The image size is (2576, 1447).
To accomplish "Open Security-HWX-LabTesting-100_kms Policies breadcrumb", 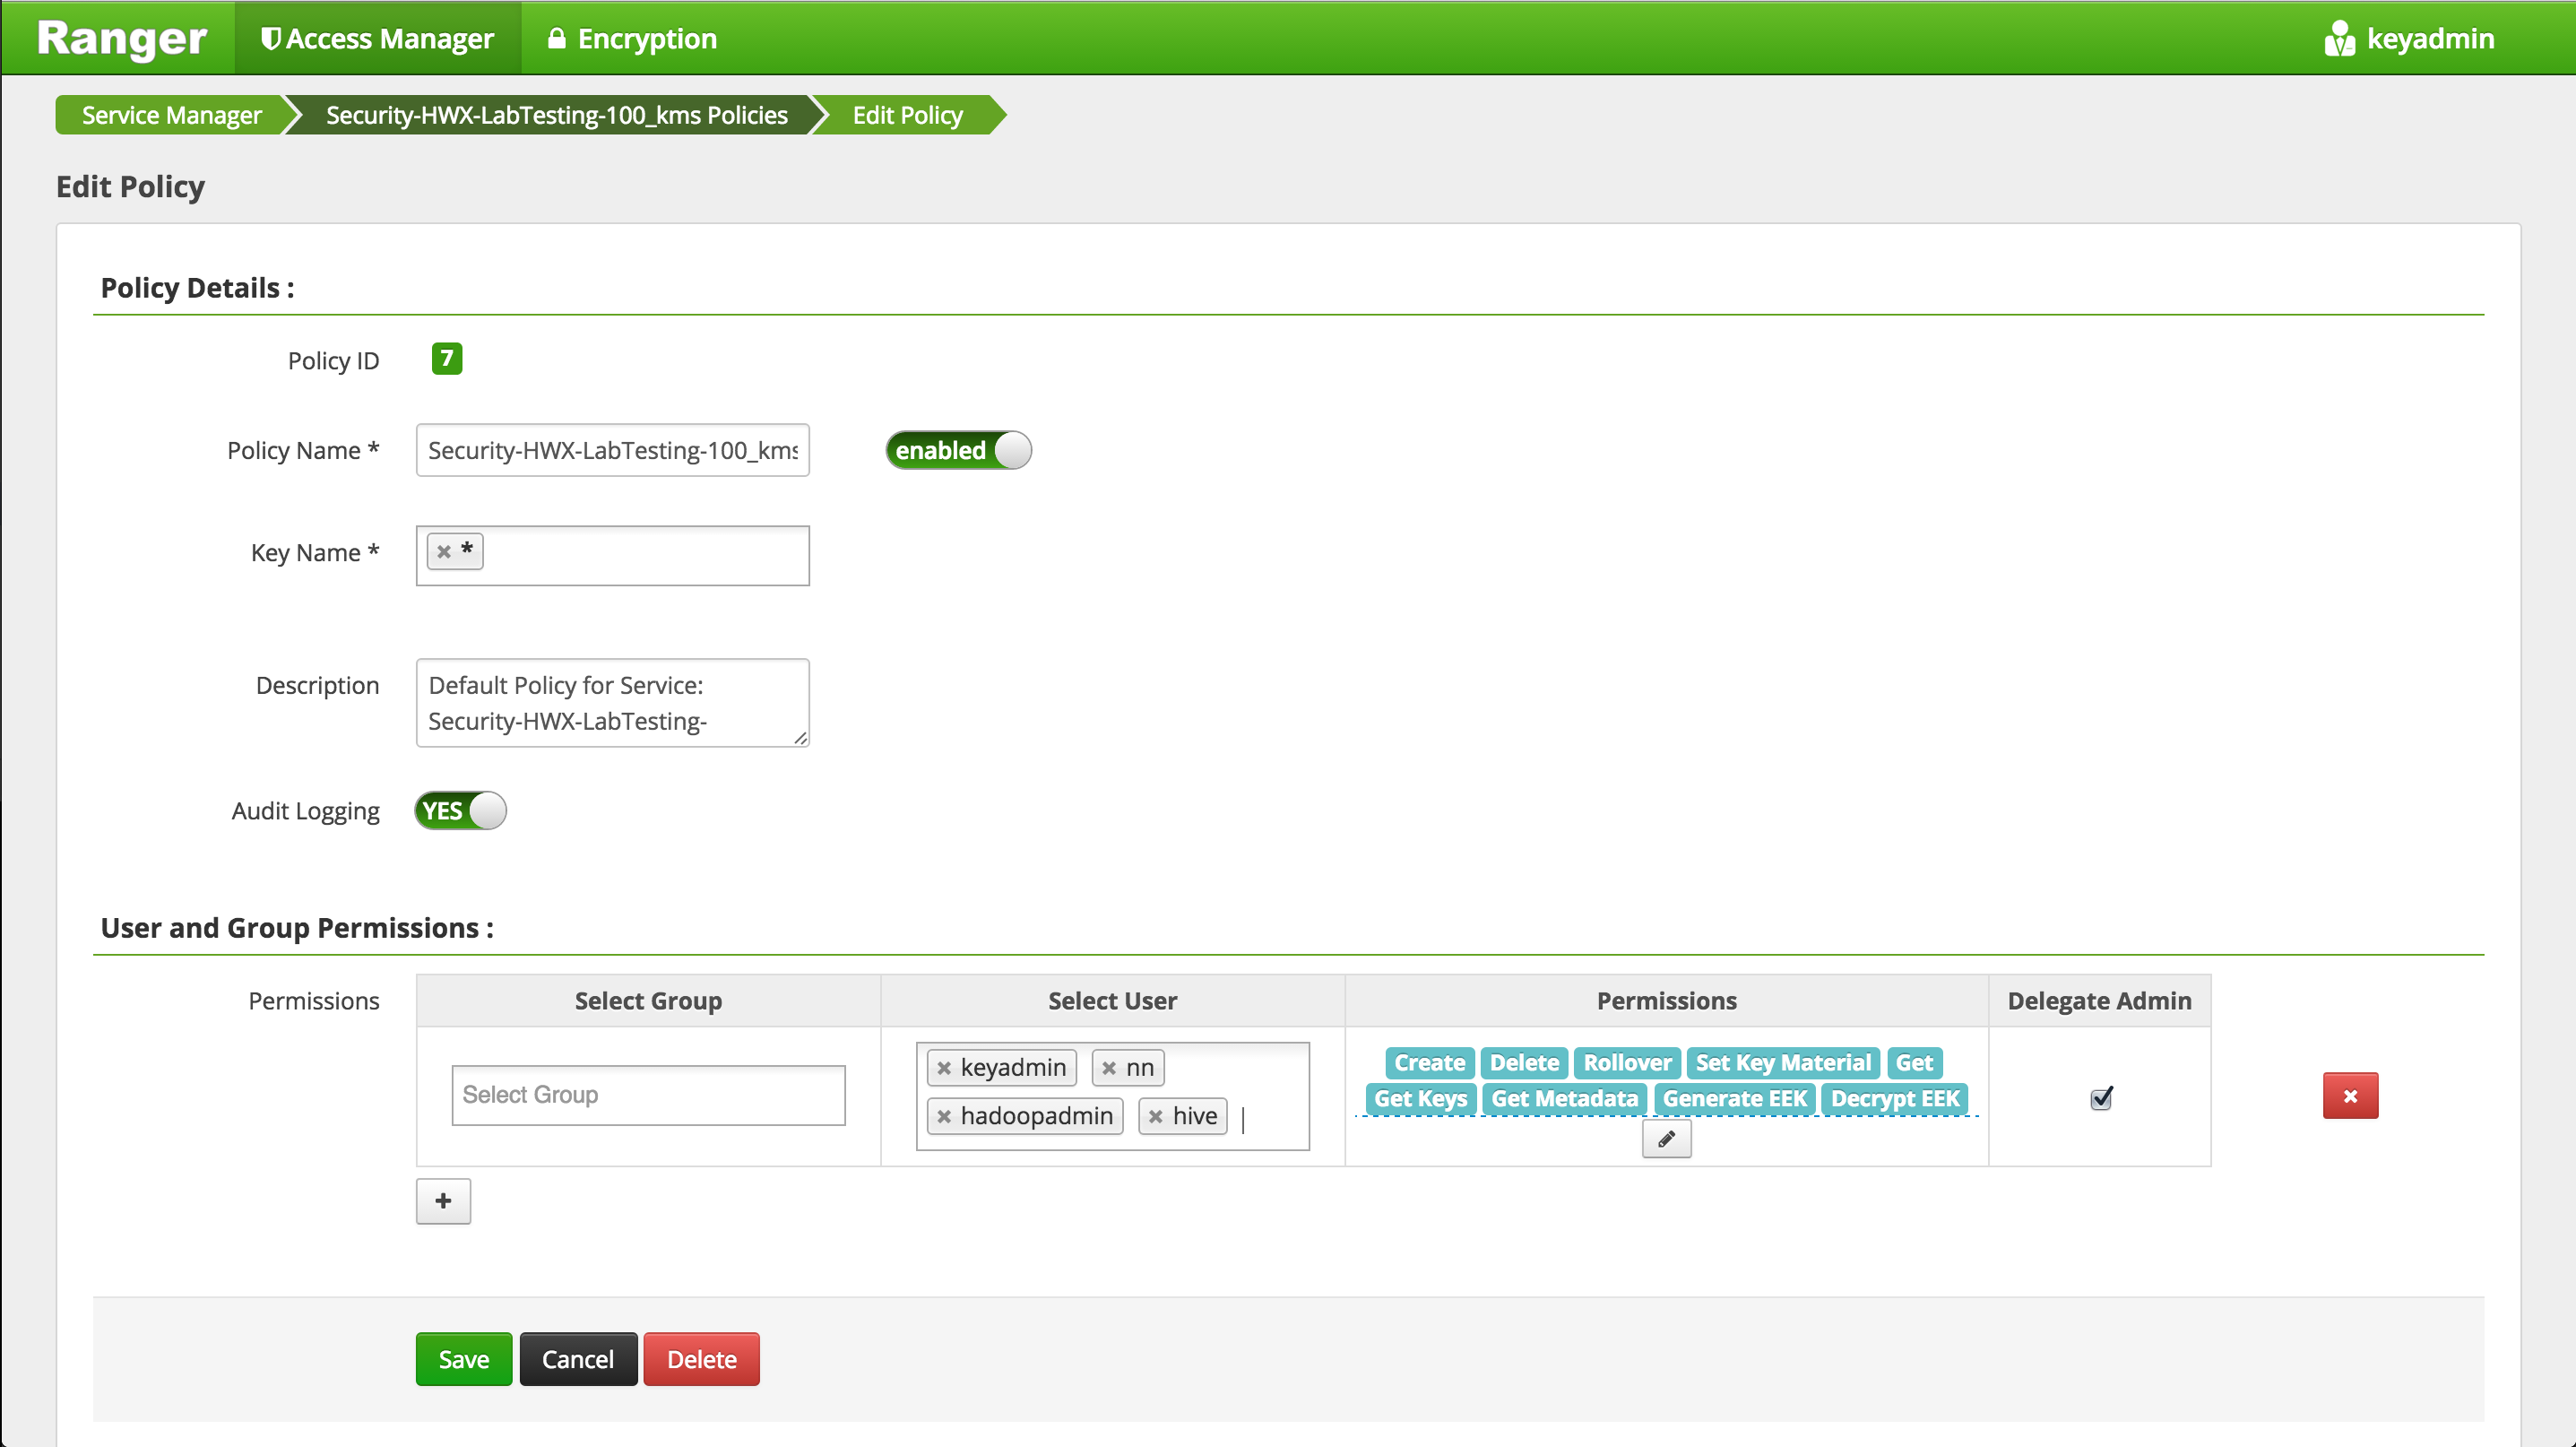I will click(x=556, y=115).
